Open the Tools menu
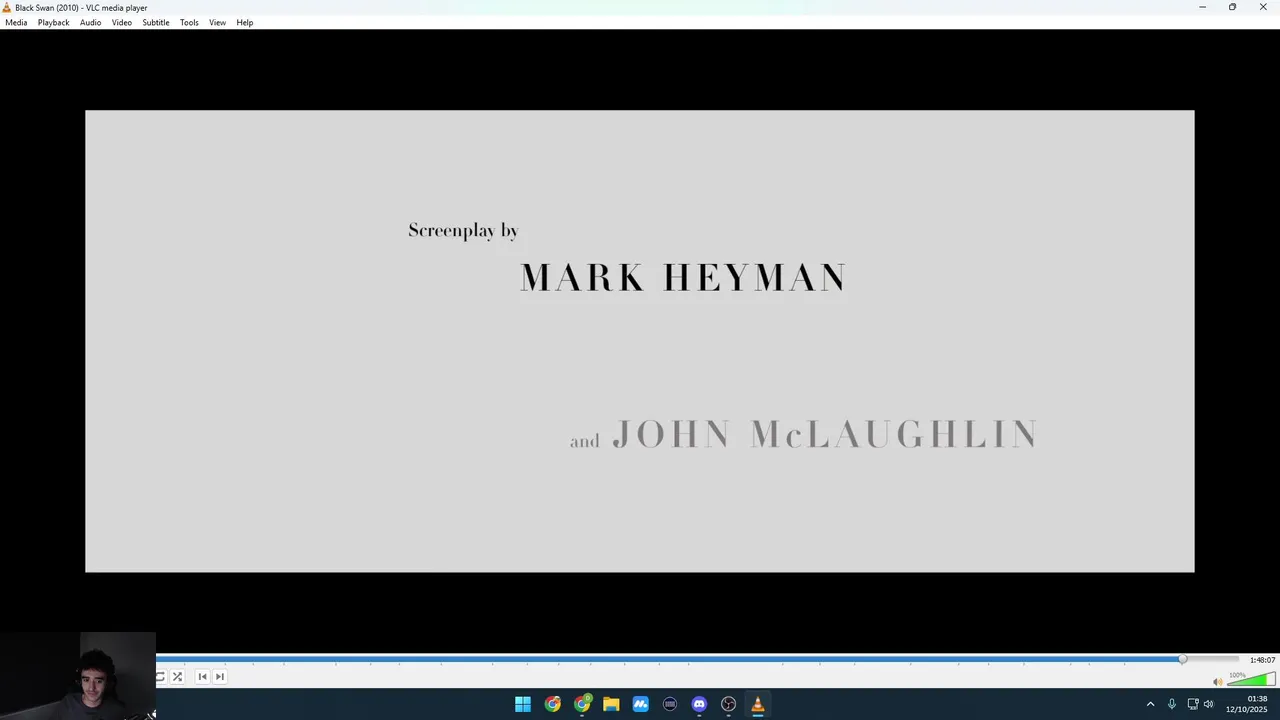Viewport: 1280px width, 720px height. [x=189, y=22]
